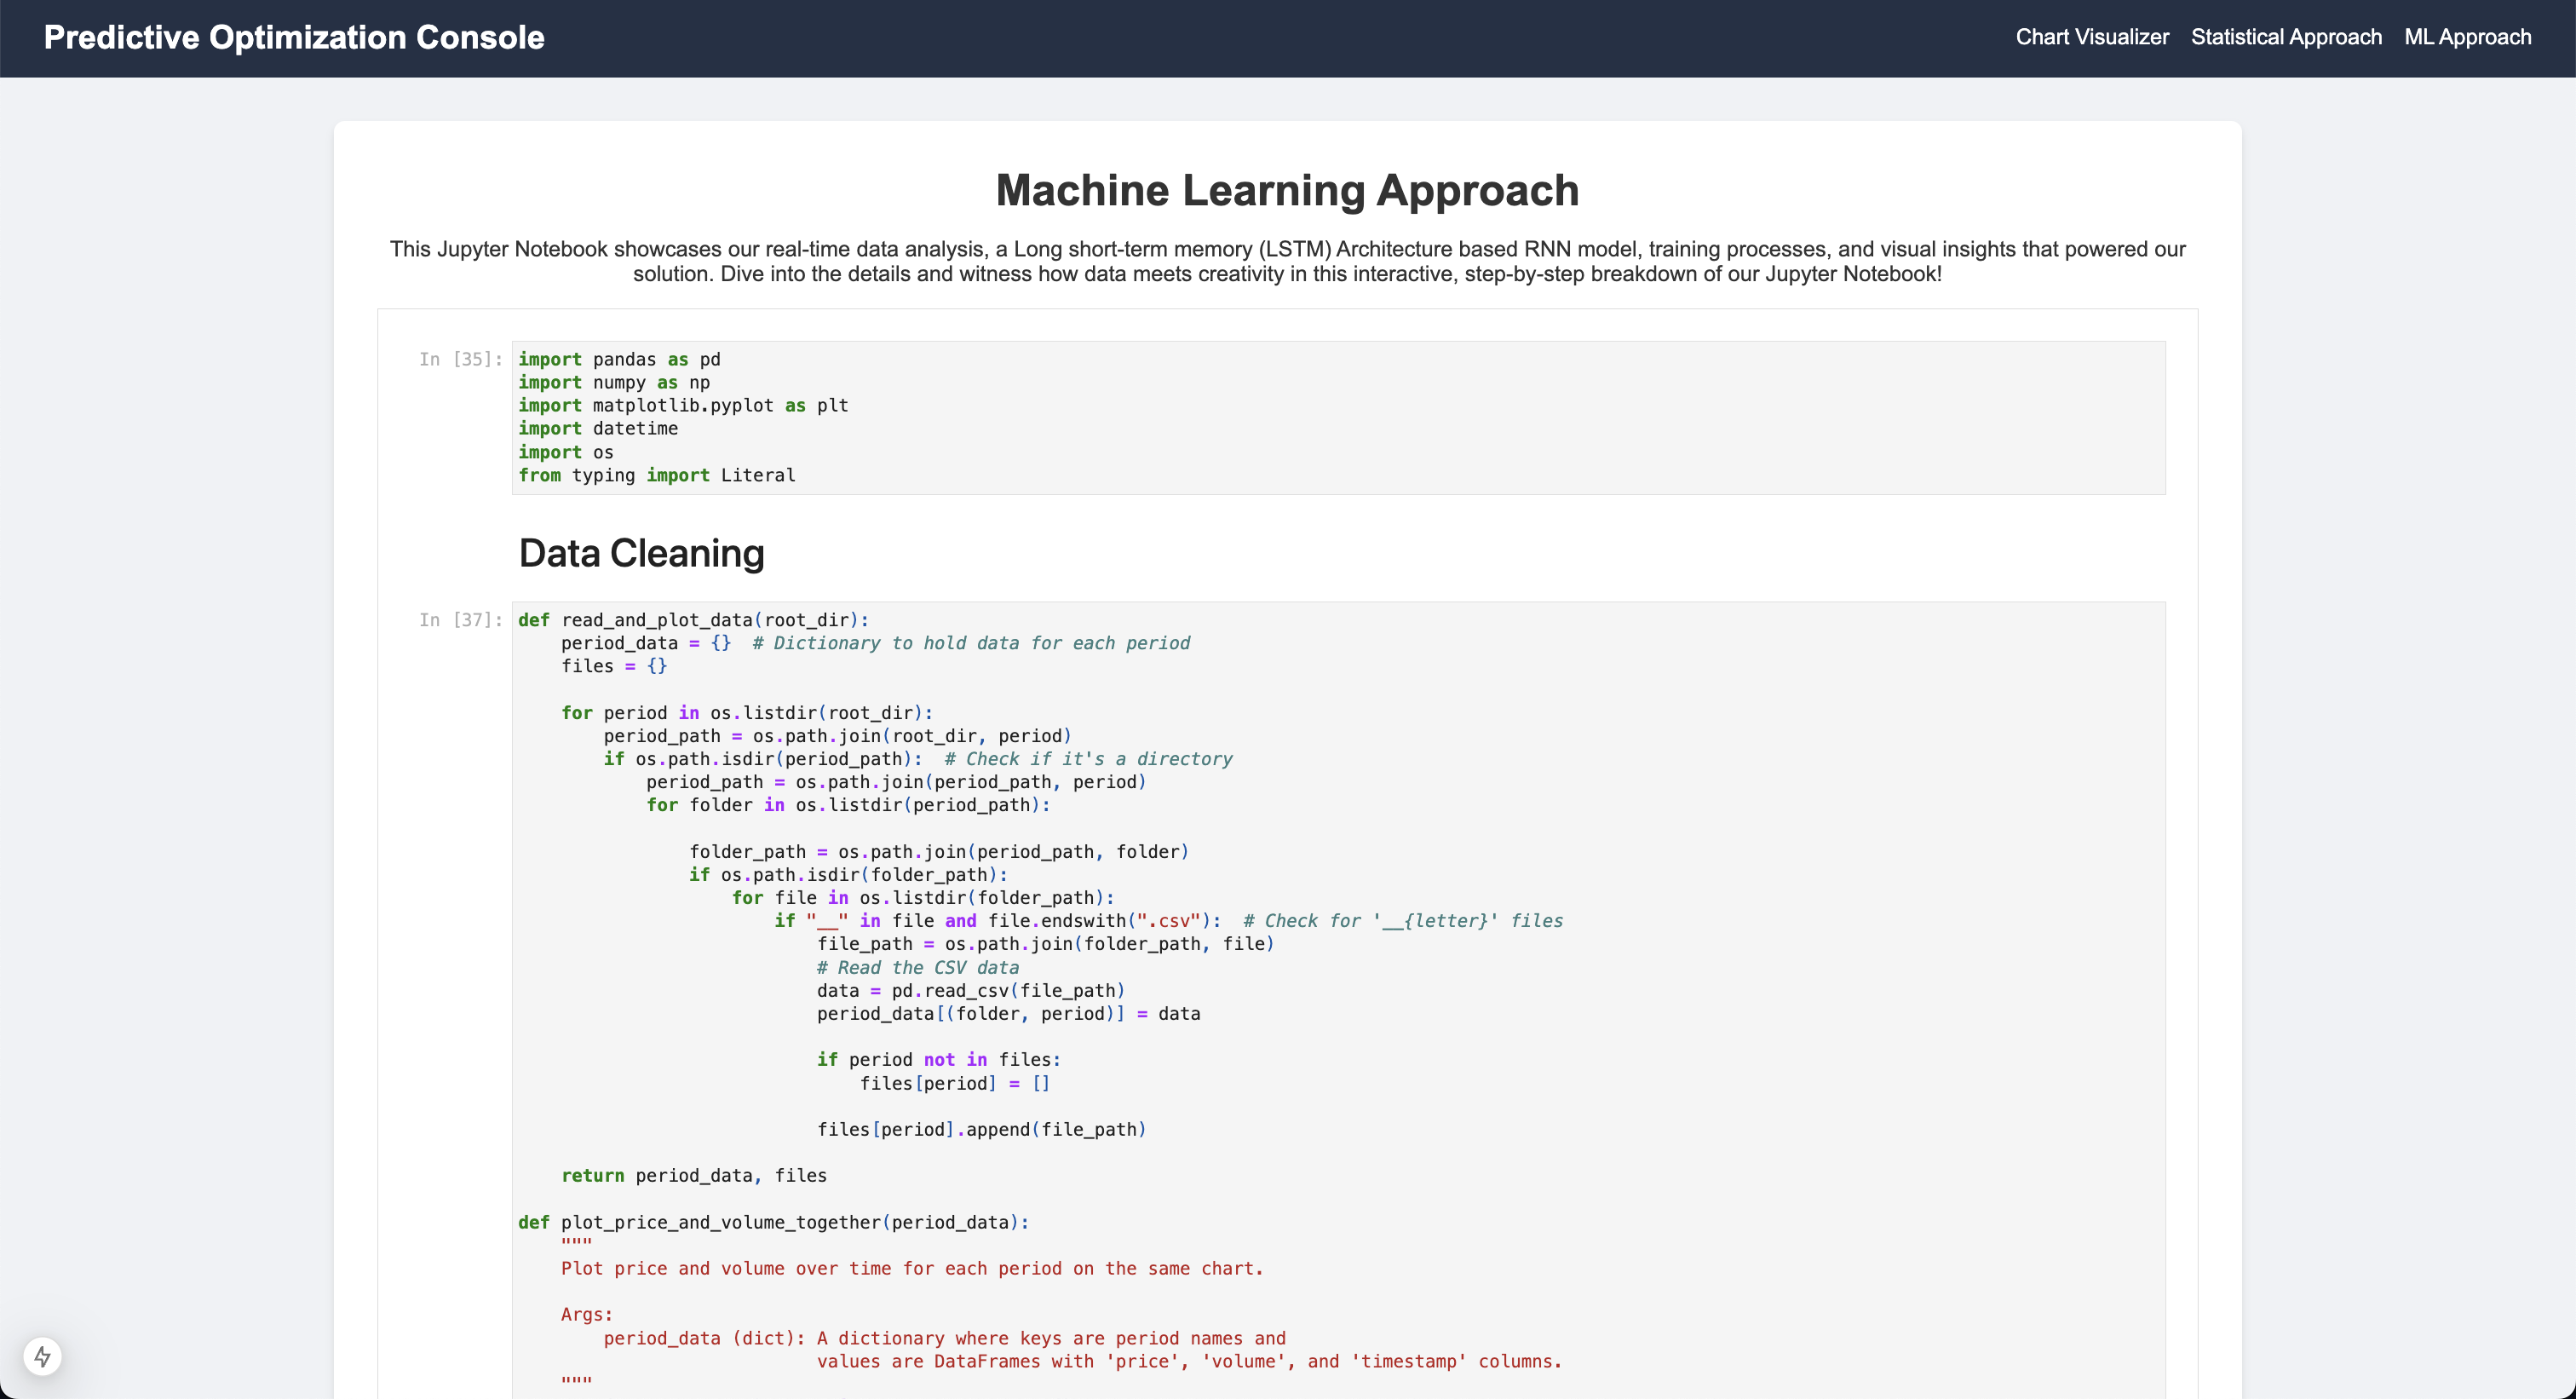Click the Predictive Optimization Console title
Image resolution: width=2576 pixels, height=1399 pixels.
(294, 37)
